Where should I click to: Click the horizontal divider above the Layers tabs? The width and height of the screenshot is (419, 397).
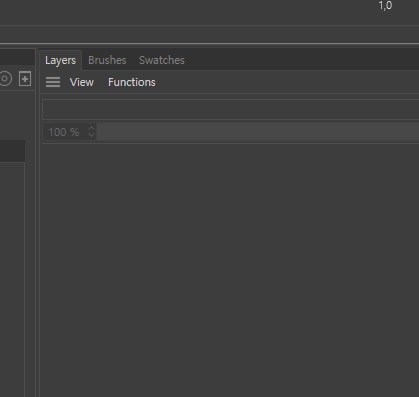[x=209, y=44]
